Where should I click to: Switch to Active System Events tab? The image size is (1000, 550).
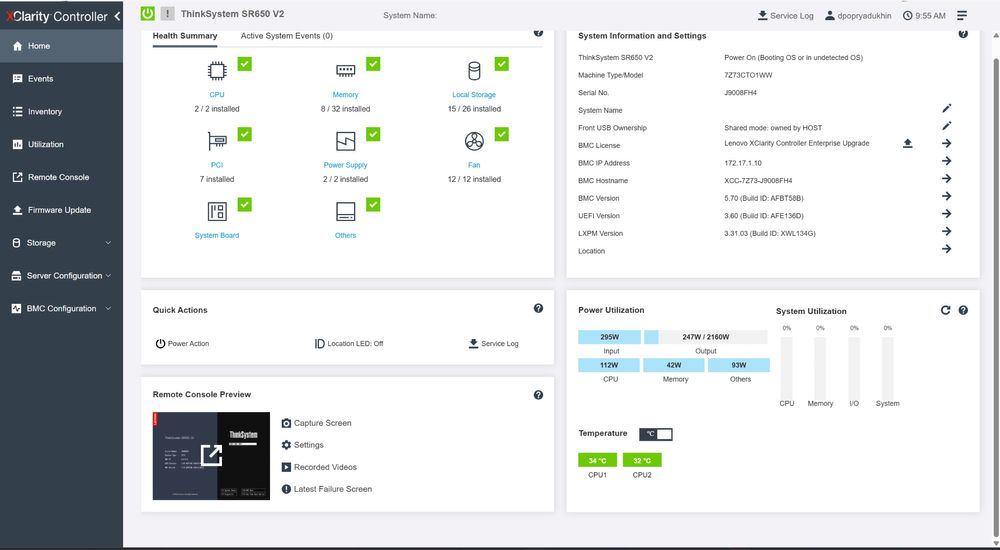click(x=286, y=36)
